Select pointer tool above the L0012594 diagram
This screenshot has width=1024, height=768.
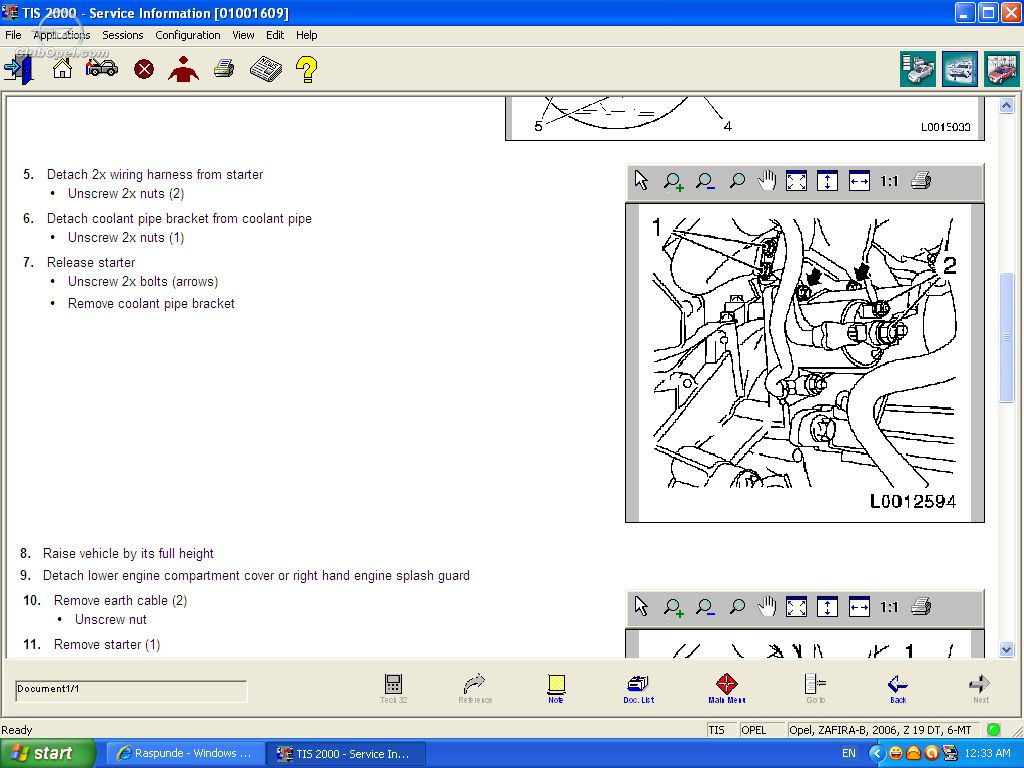coord(641,181)
